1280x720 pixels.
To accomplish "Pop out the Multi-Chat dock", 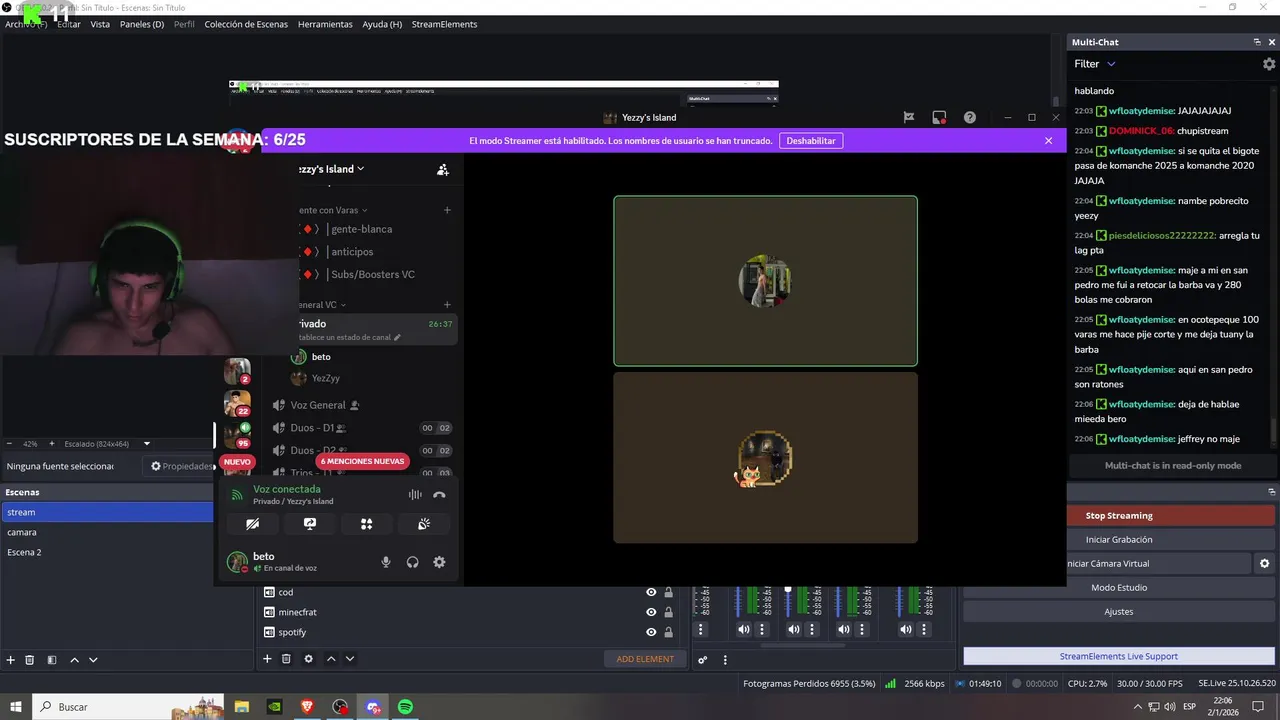I will click(1257, 42).
